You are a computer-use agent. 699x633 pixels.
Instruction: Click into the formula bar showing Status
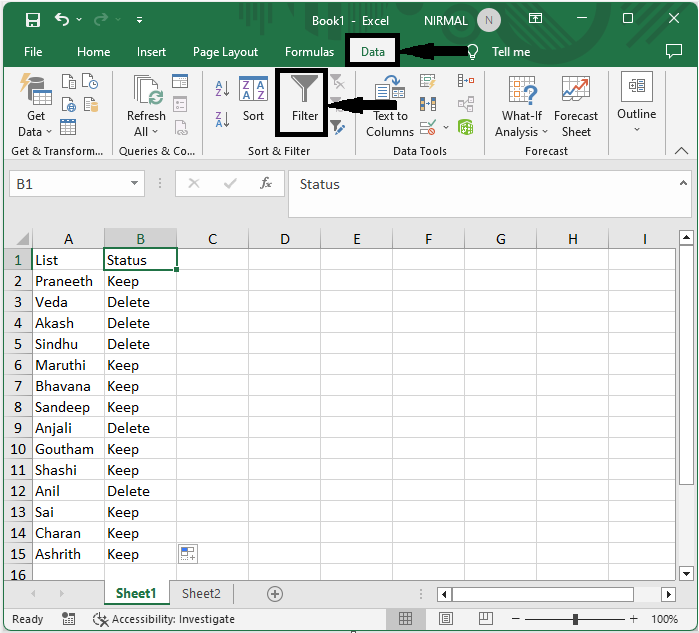483,194
